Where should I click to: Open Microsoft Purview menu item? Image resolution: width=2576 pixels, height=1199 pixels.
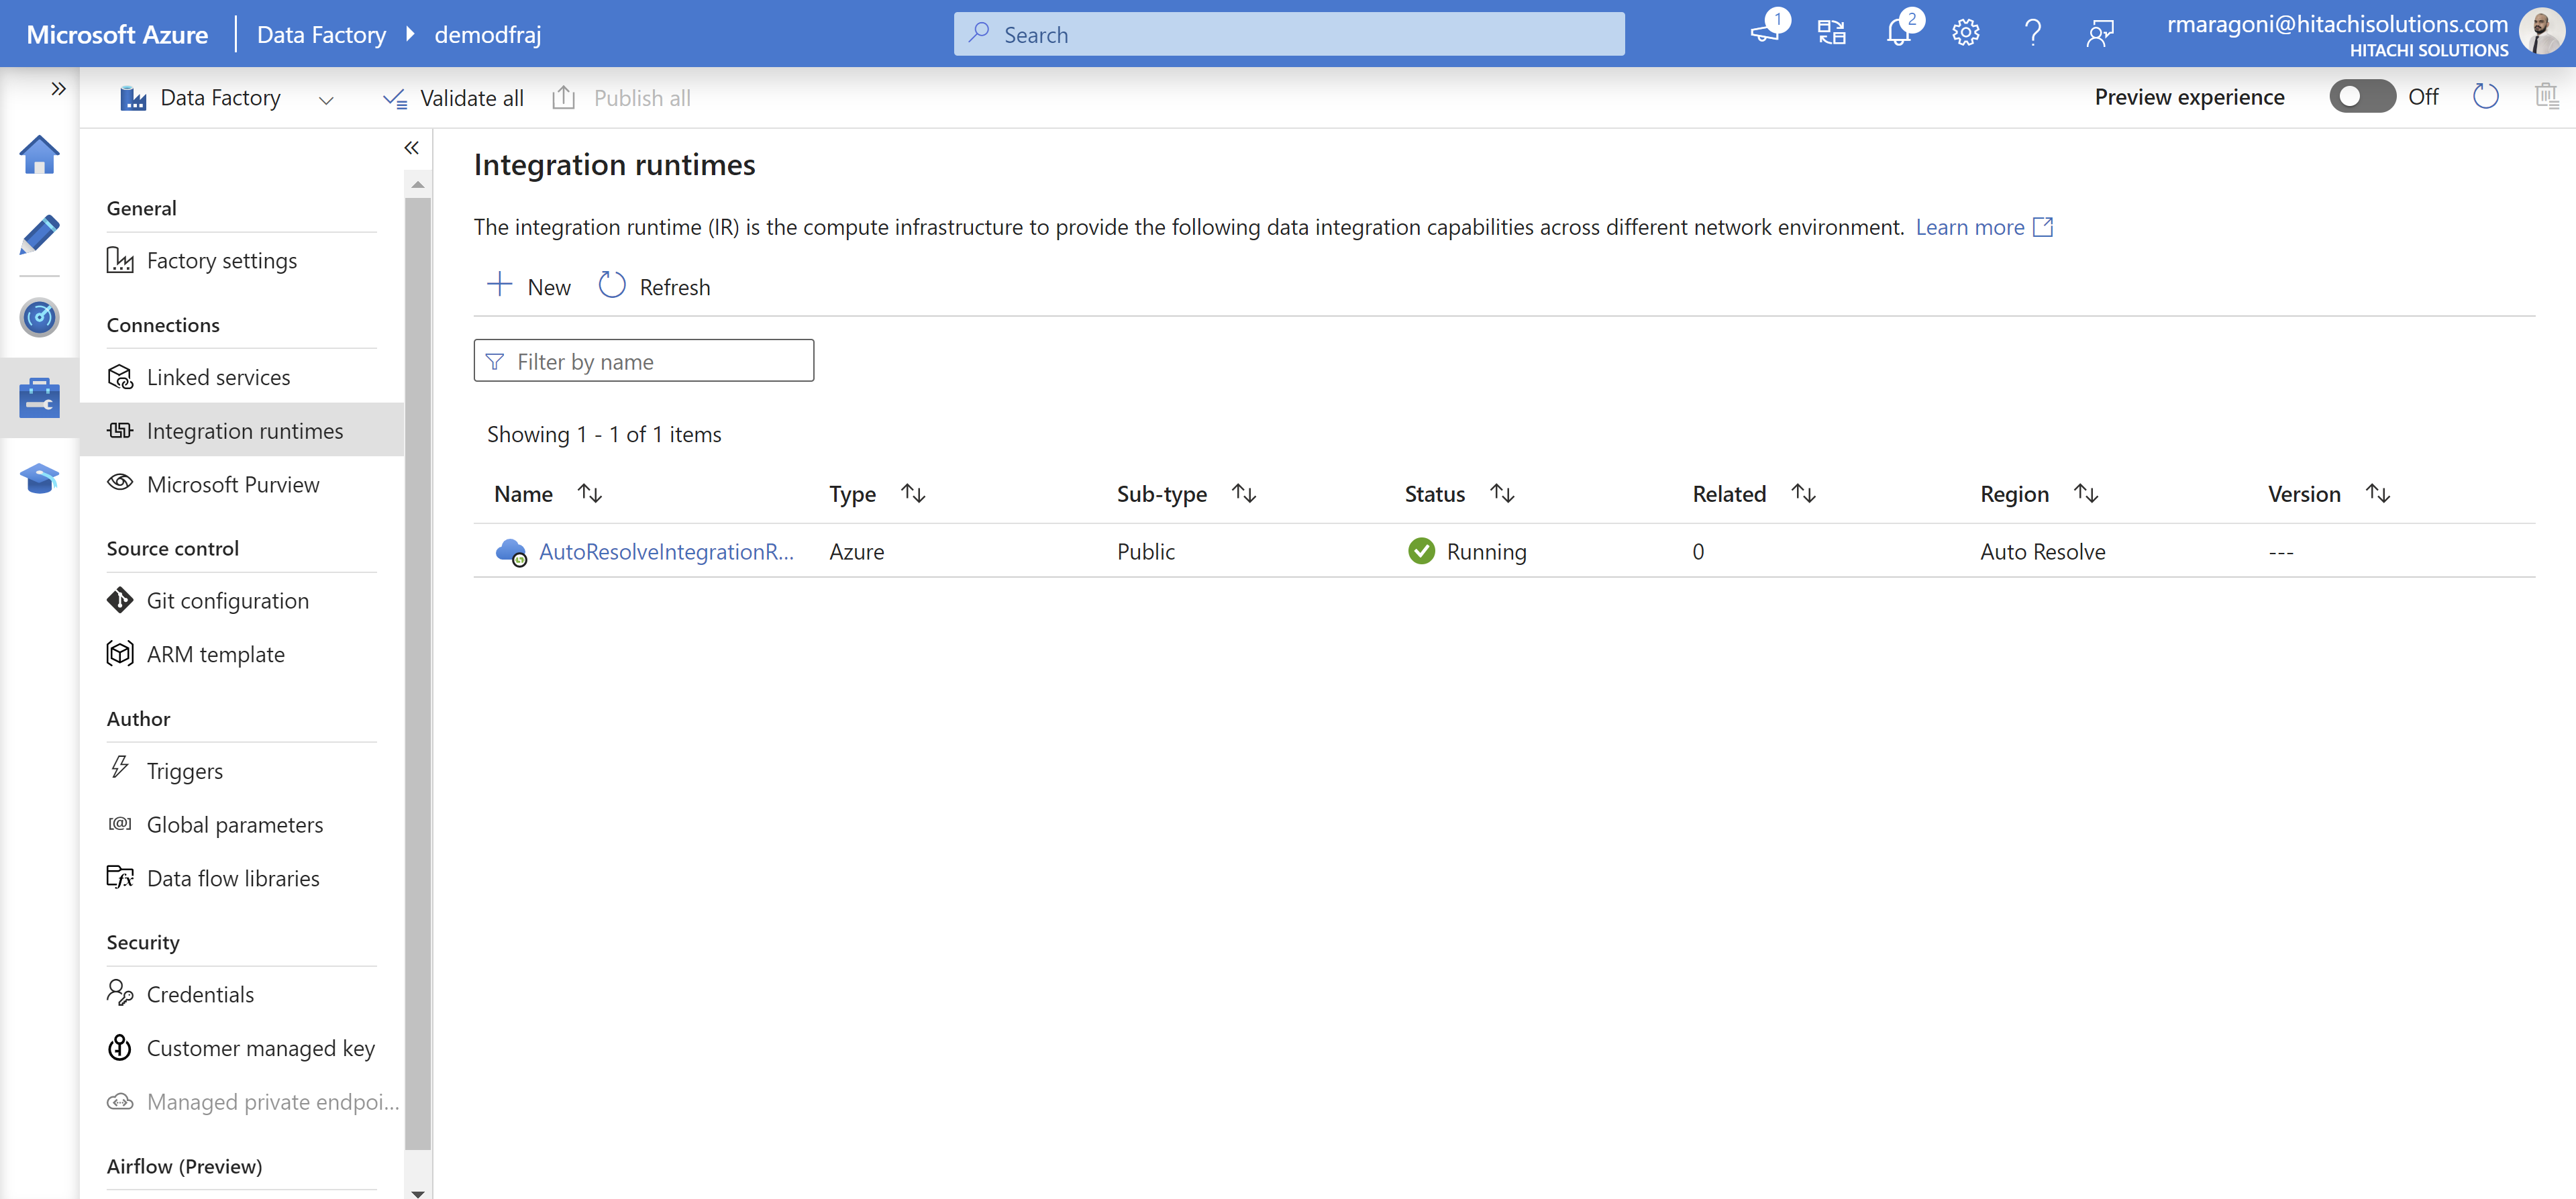click(x=242, y=485)
